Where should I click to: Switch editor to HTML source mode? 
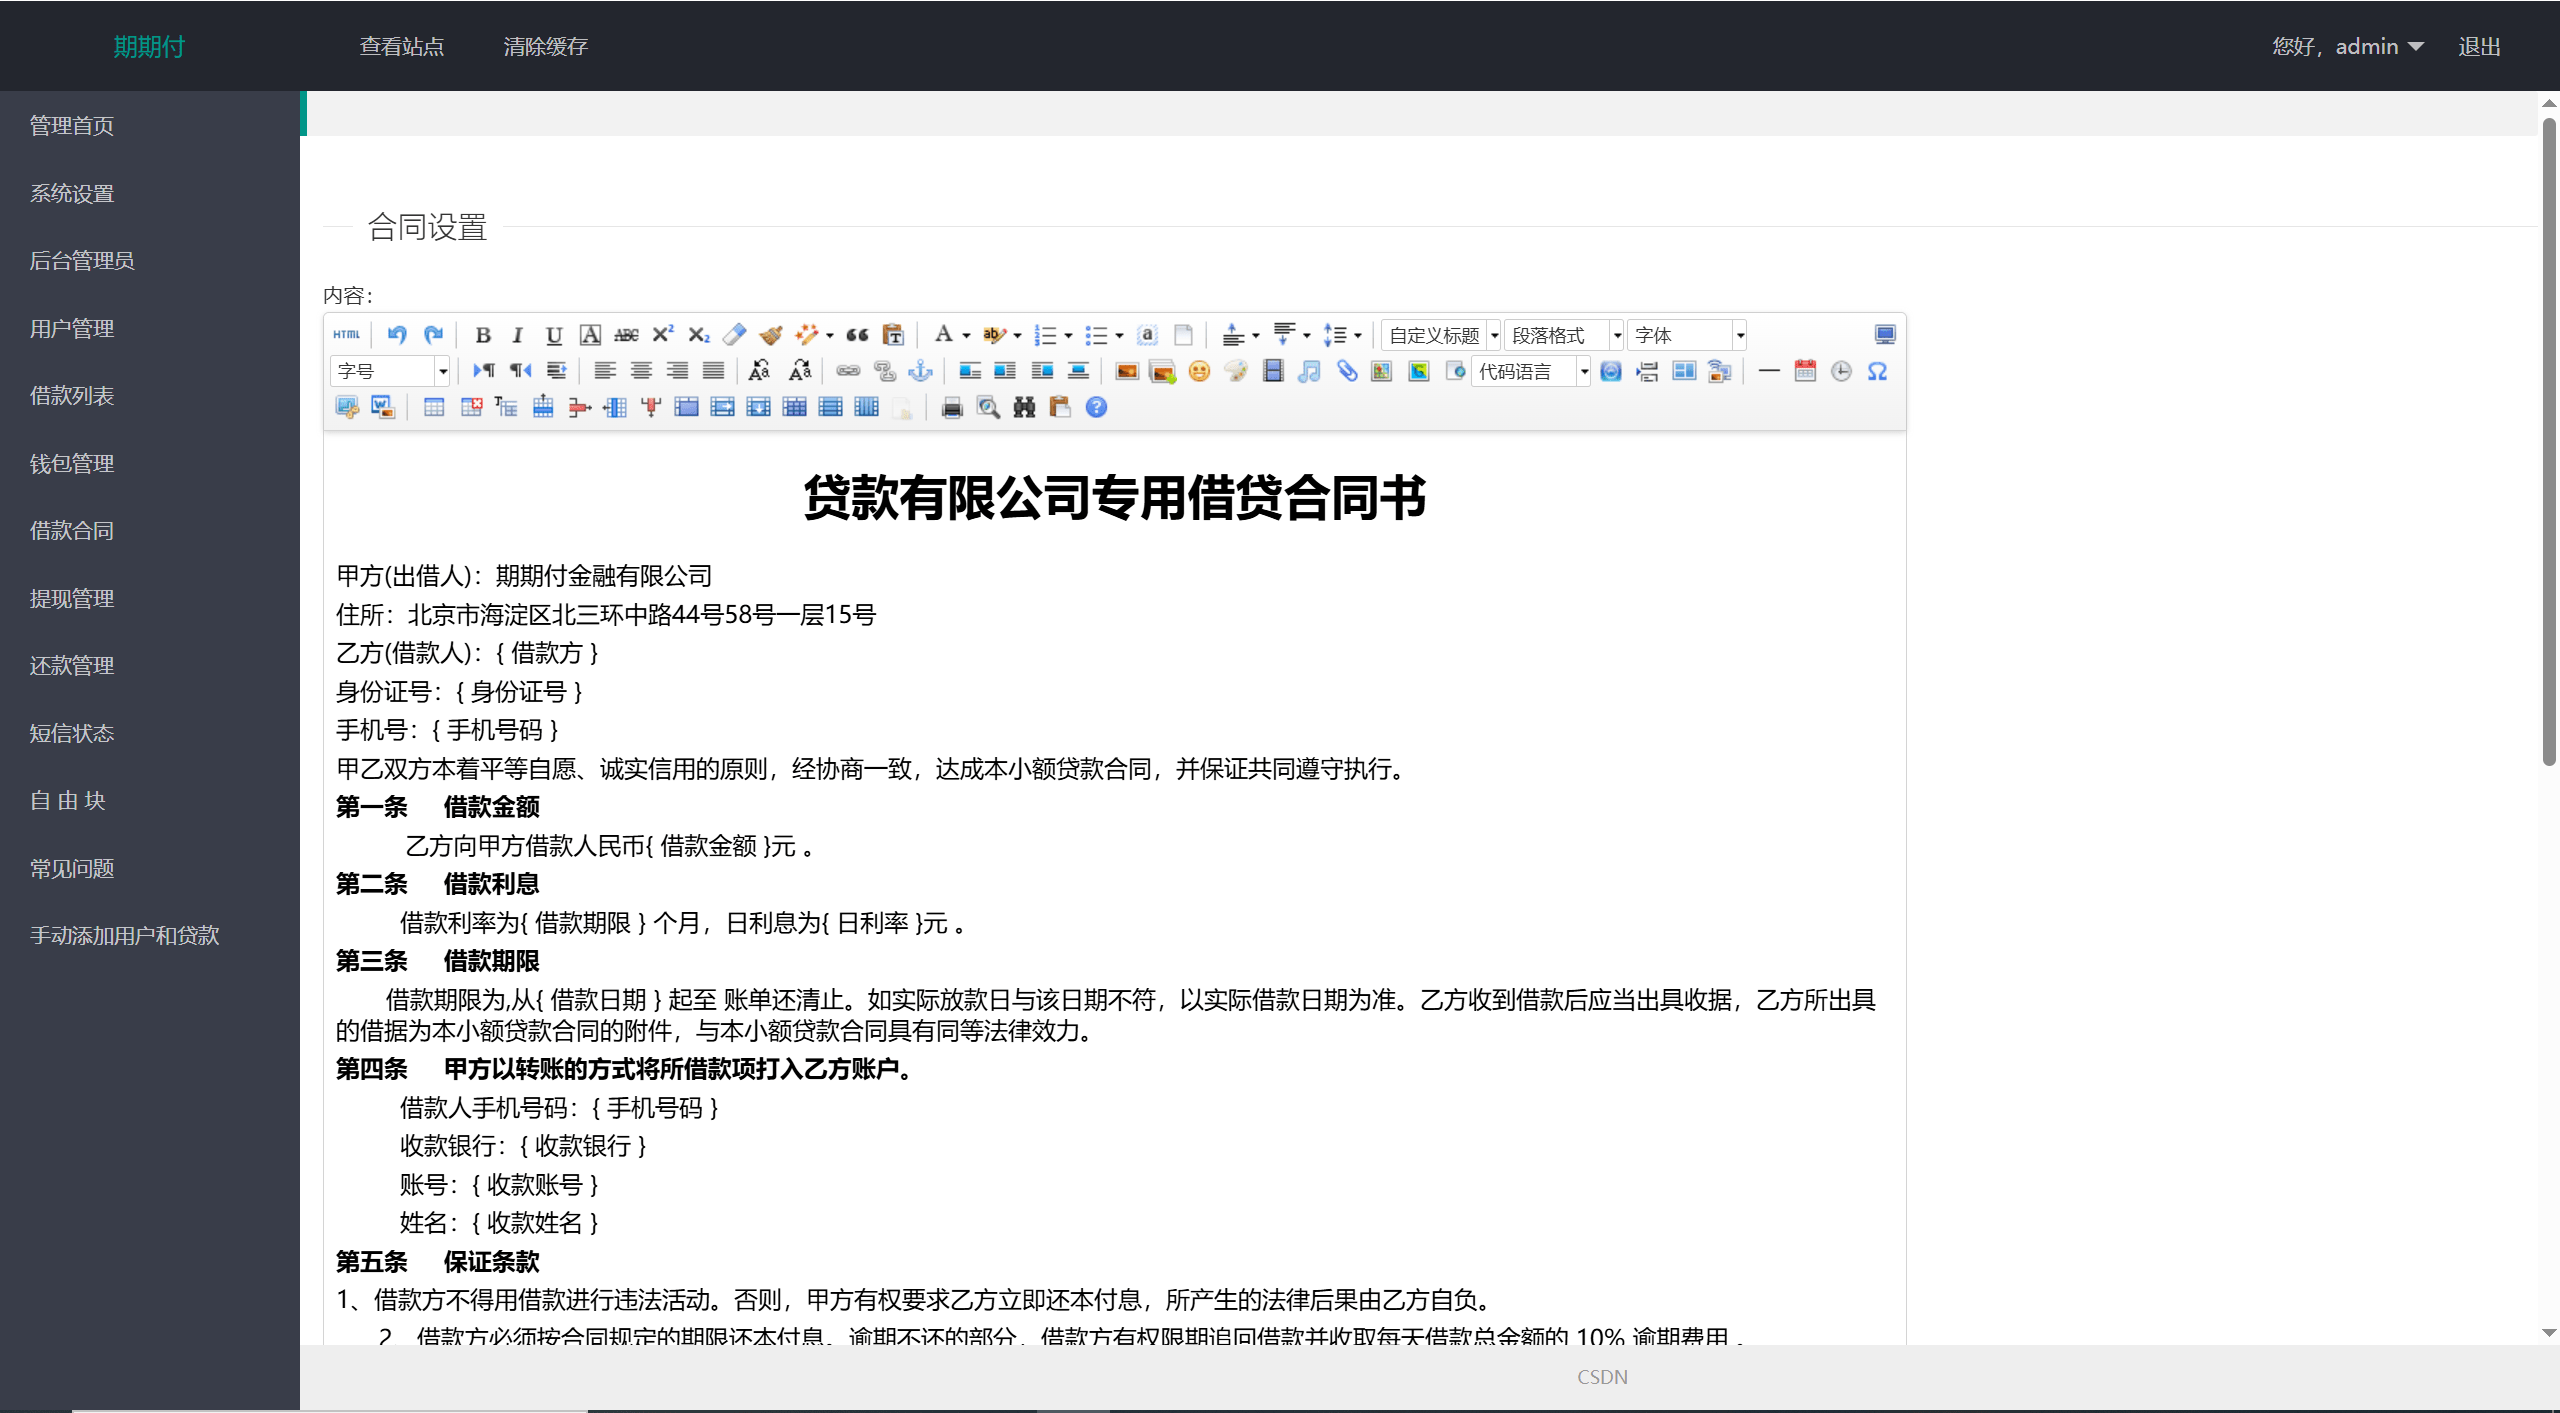coord(347,335)
